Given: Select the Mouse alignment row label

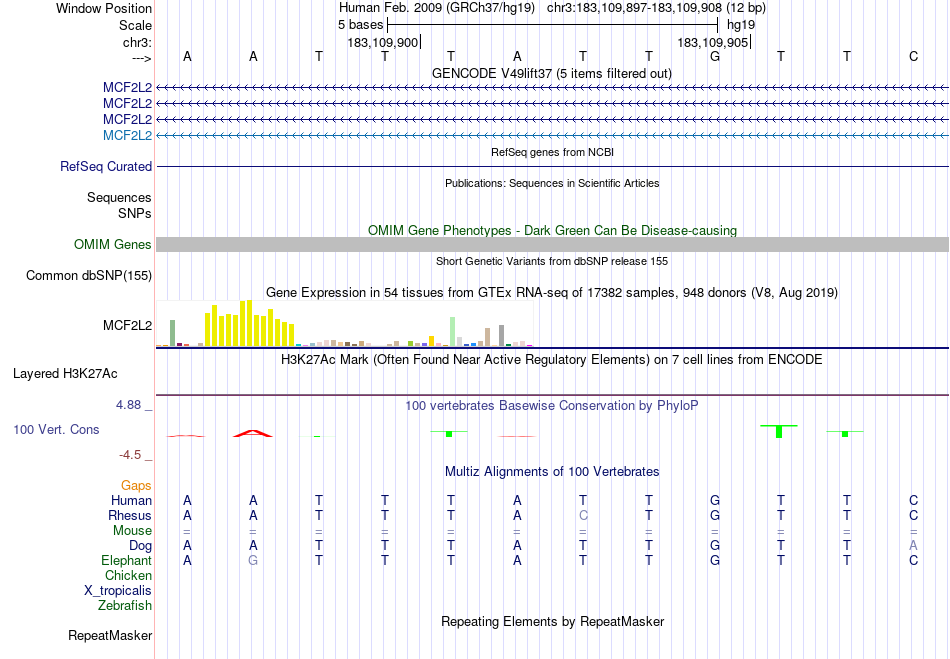Looking at the screenshot, I should 132,531.
